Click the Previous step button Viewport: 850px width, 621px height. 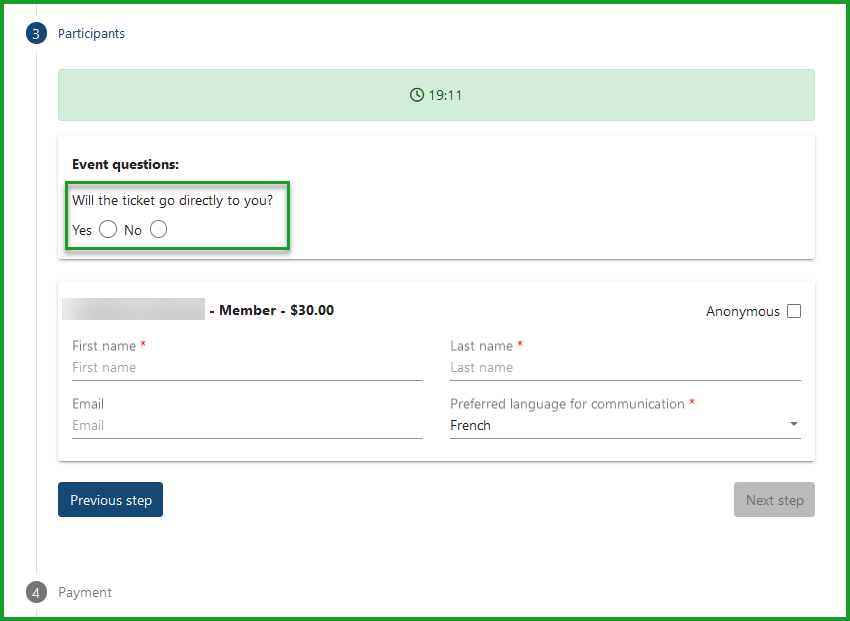click(x=110, y=499)
